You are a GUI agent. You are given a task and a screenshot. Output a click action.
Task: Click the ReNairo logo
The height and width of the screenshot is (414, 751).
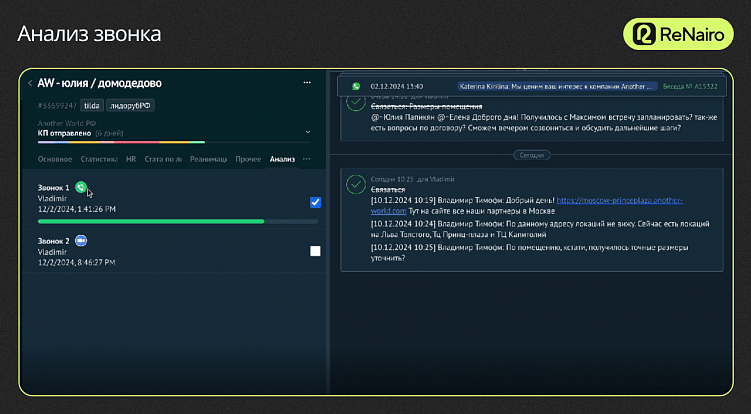(x=678, y=34)
